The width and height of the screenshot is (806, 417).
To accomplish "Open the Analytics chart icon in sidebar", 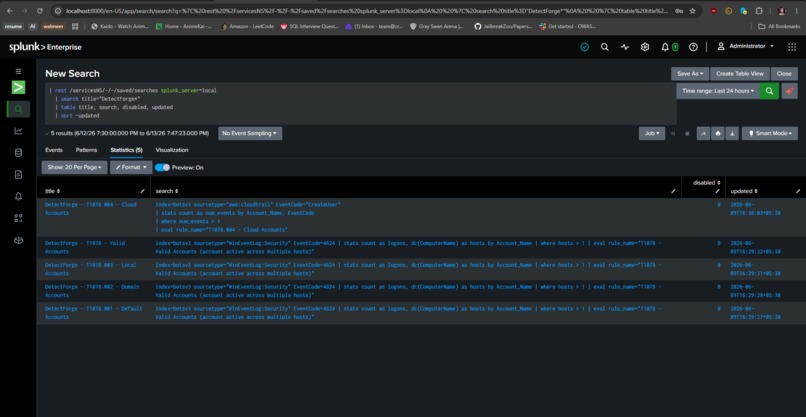I will point(18,131).
